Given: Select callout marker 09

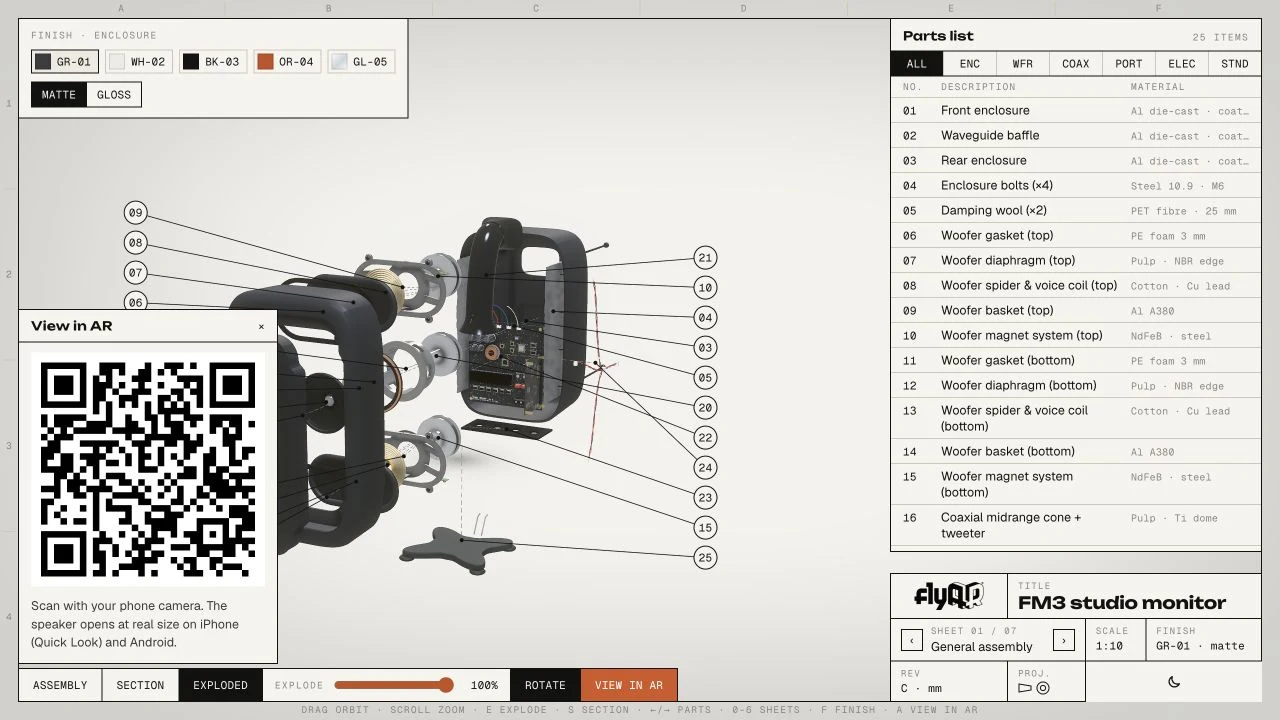Looking at the screenshot, I should click(x=135, y=213).
